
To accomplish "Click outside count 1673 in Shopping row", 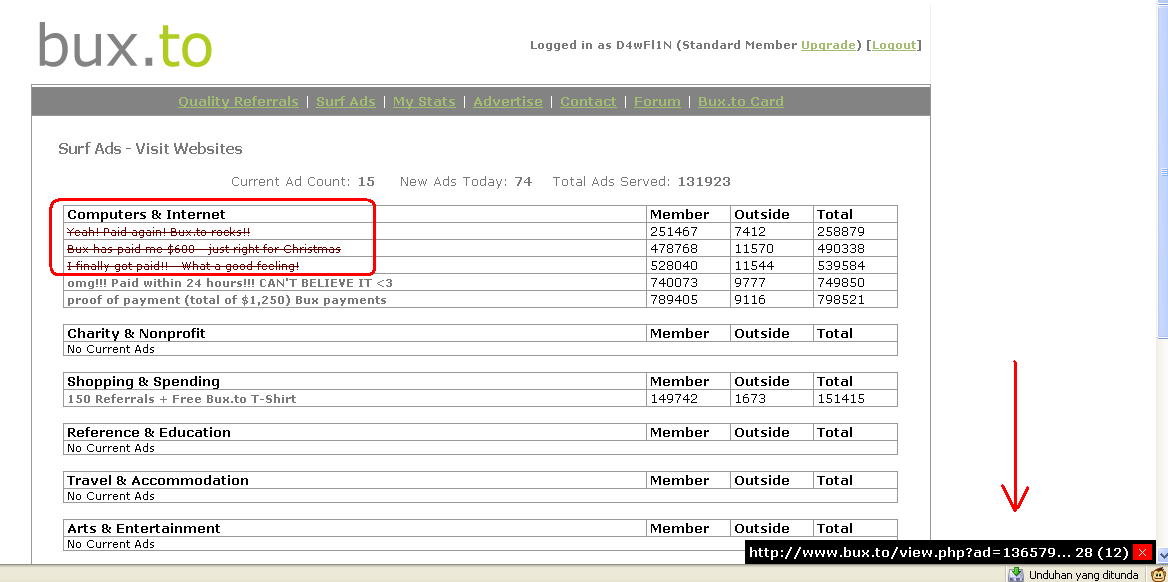I will pos(750,399).
